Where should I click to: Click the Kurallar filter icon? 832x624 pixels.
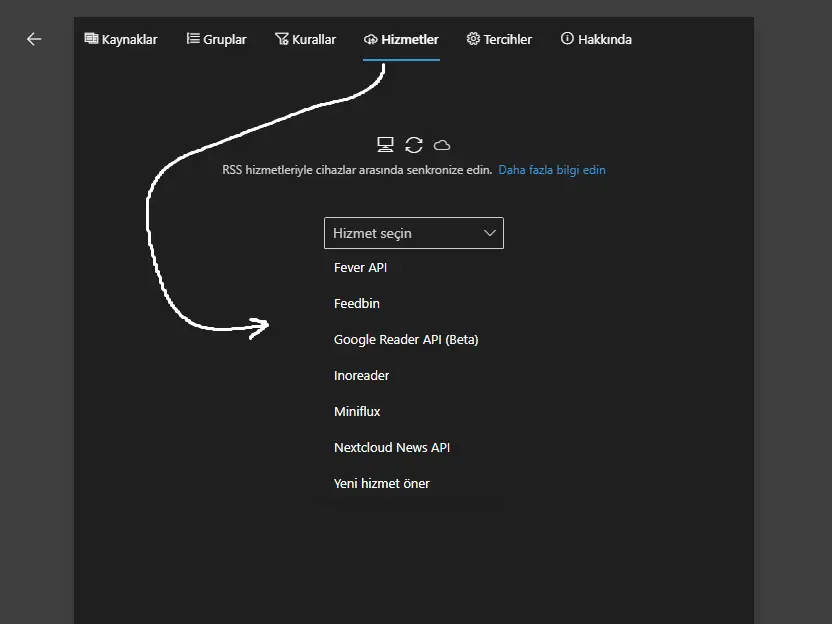(x=282, y=39)
